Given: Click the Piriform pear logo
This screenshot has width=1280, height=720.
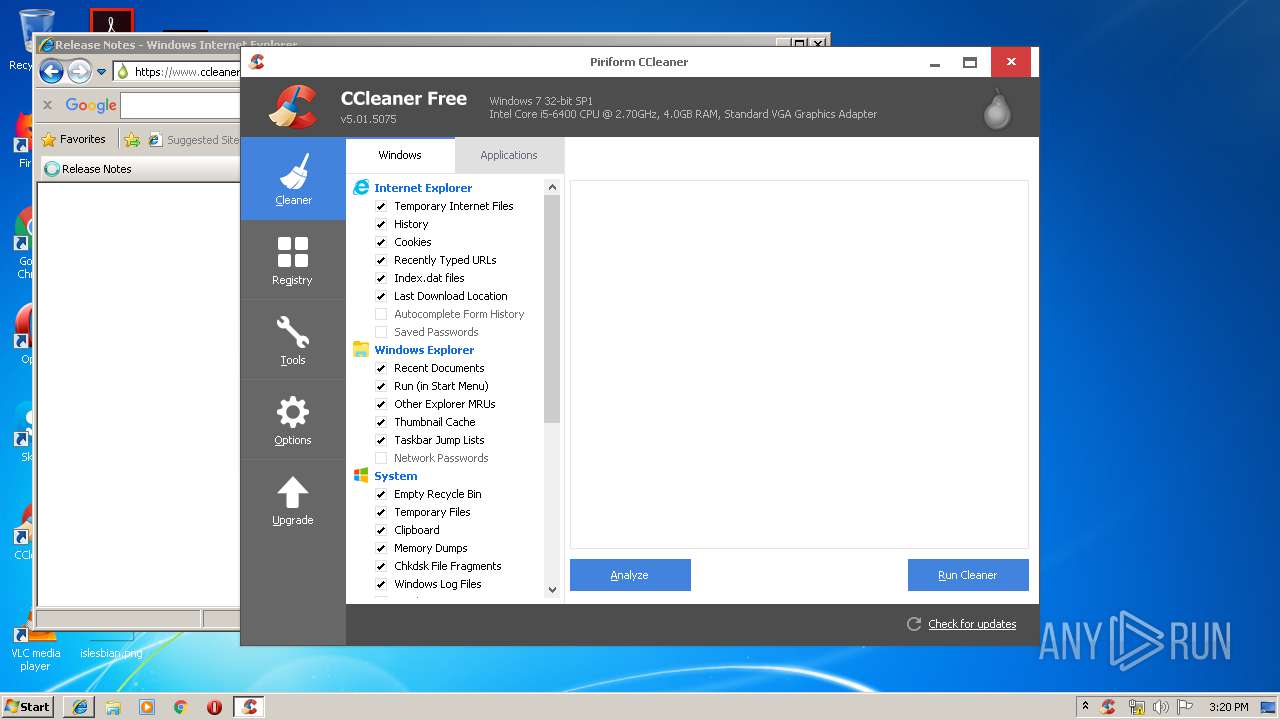Looking at the screenshot, I should (997, 109).
